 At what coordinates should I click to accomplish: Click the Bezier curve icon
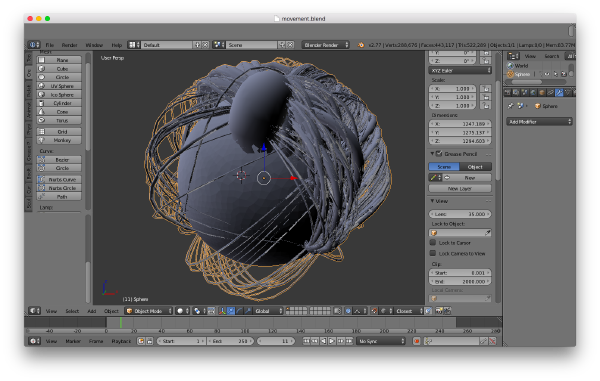pos(42,160)
